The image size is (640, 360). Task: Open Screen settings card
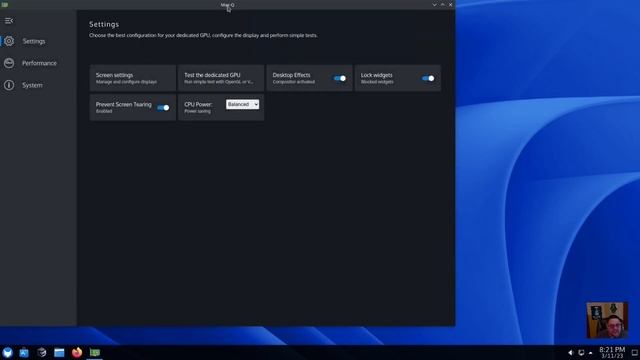(133, 78)
